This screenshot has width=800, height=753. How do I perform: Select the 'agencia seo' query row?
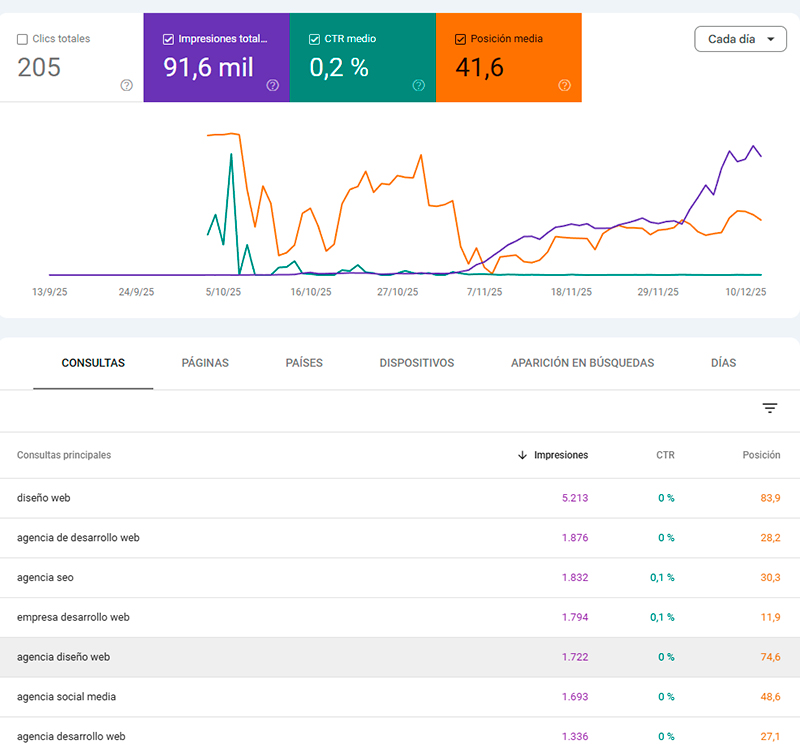pyautogui.click(x=45, y=578)
